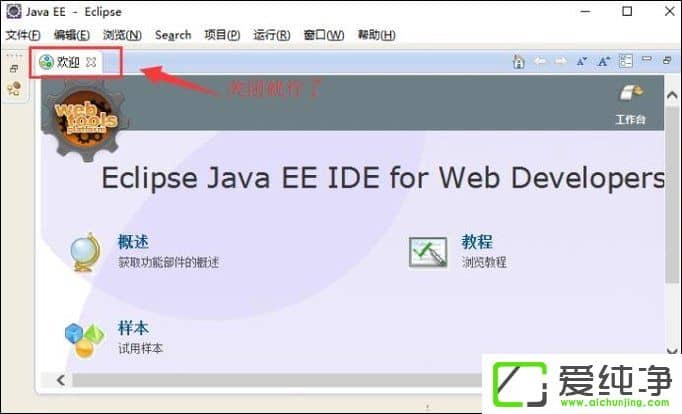
Task: Click the globe icon next to 概述
Action: (x=85, y=253)
